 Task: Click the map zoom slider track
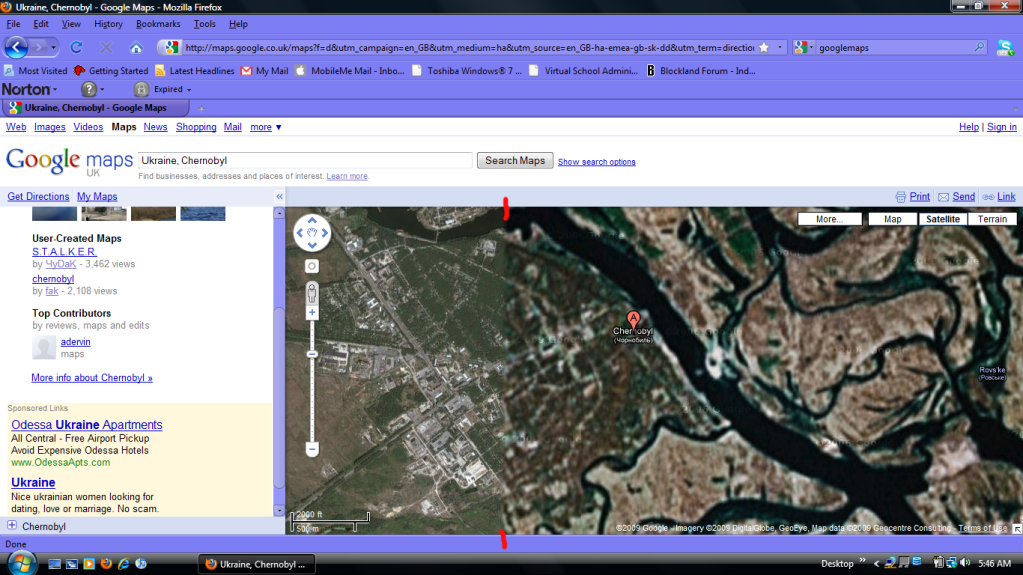312,400
